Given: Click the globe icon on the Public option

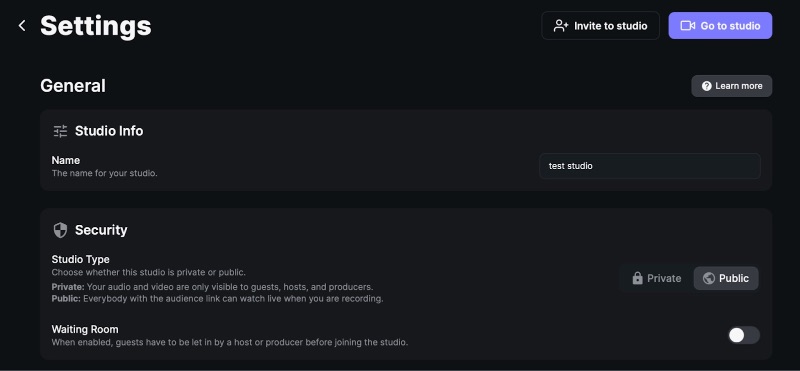Looking at the screenshot, I should tap(708, 278).
